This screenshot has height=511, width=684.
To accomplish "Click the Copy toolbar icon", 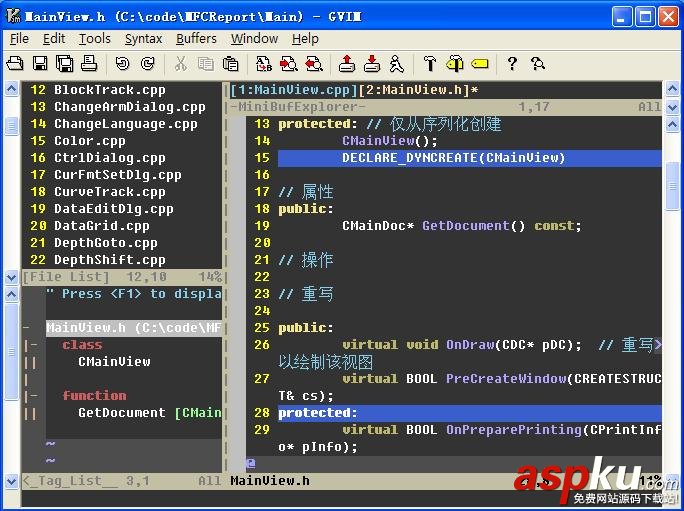I will click(x=205, y=64).
